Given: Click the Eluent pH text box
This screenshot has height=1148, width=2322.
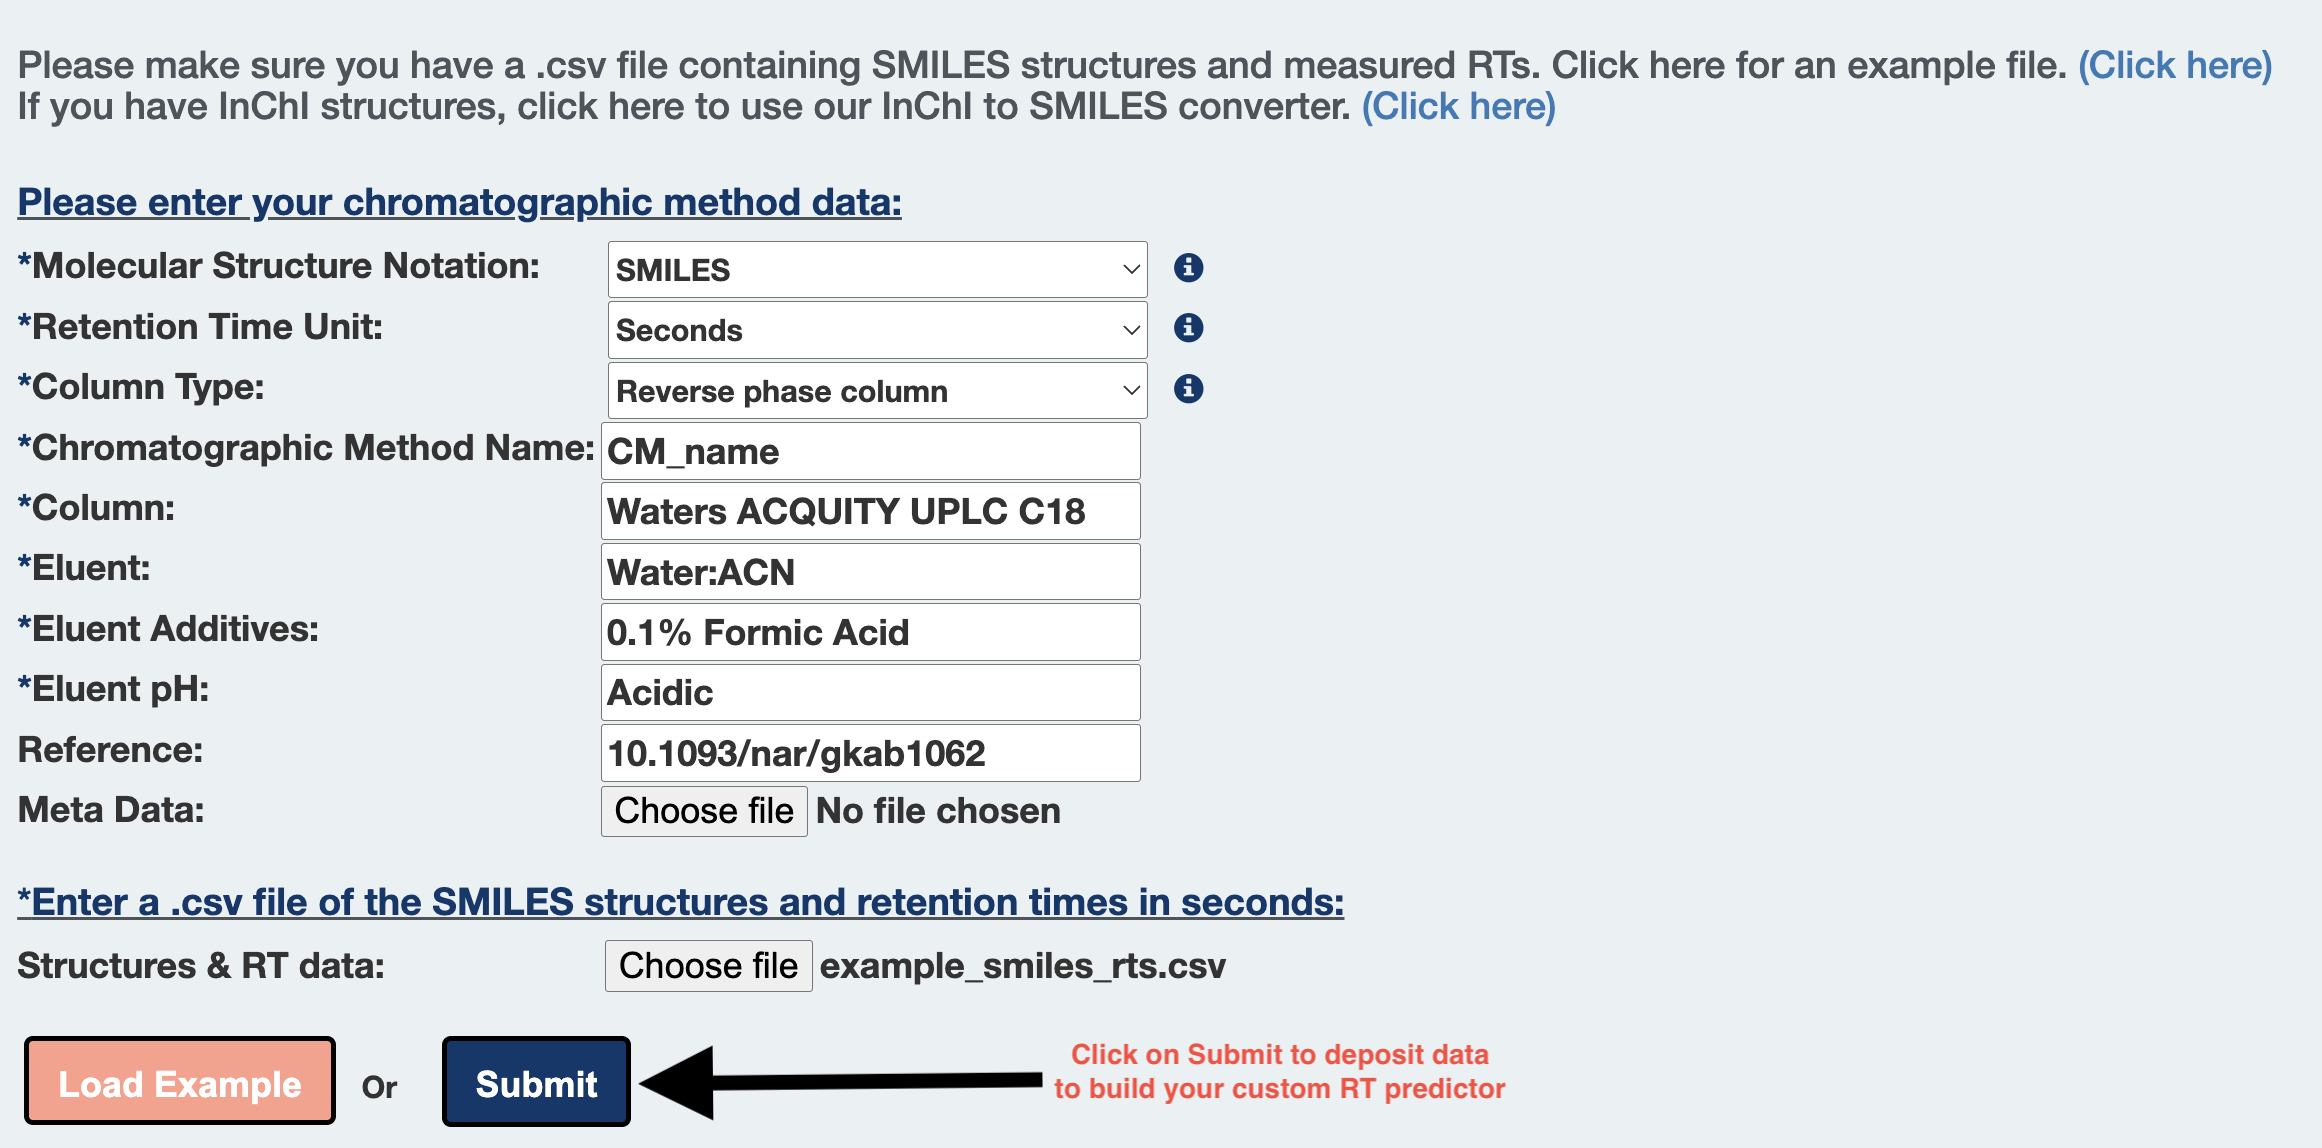Looking at the screenshot, I should pos(870,693).
